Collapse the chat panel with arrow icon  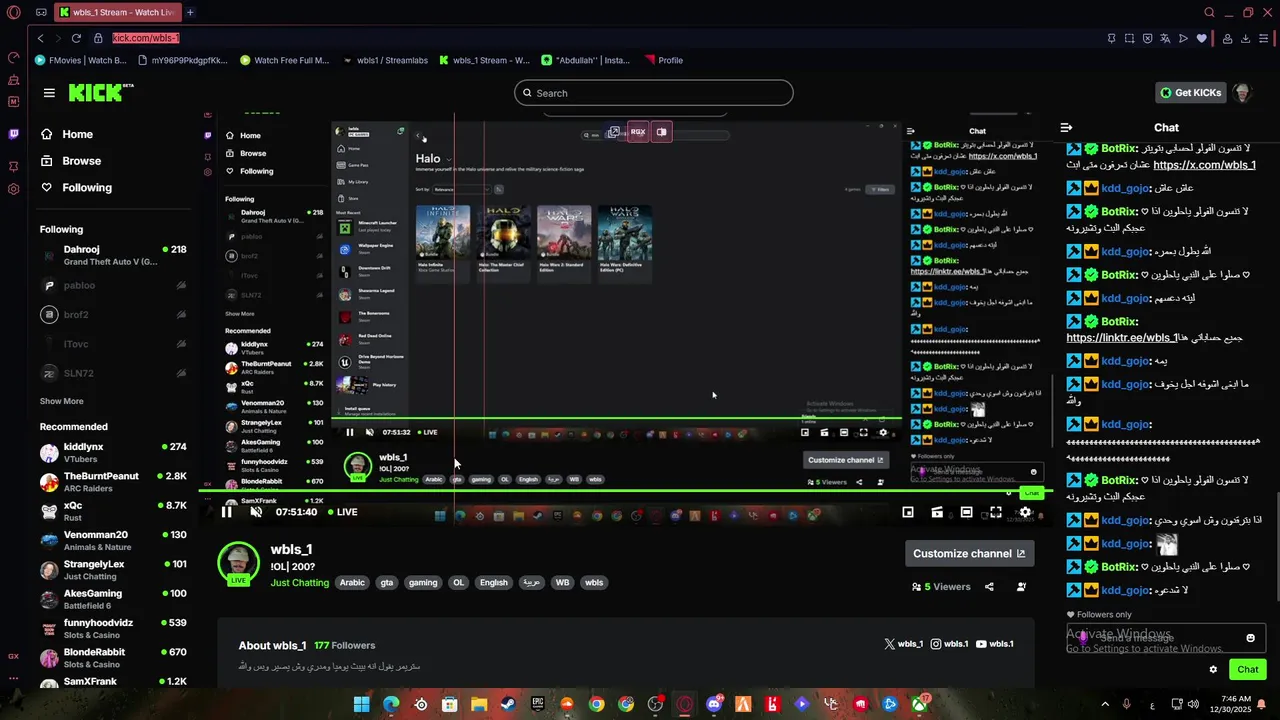click(x=1066, y=128)
